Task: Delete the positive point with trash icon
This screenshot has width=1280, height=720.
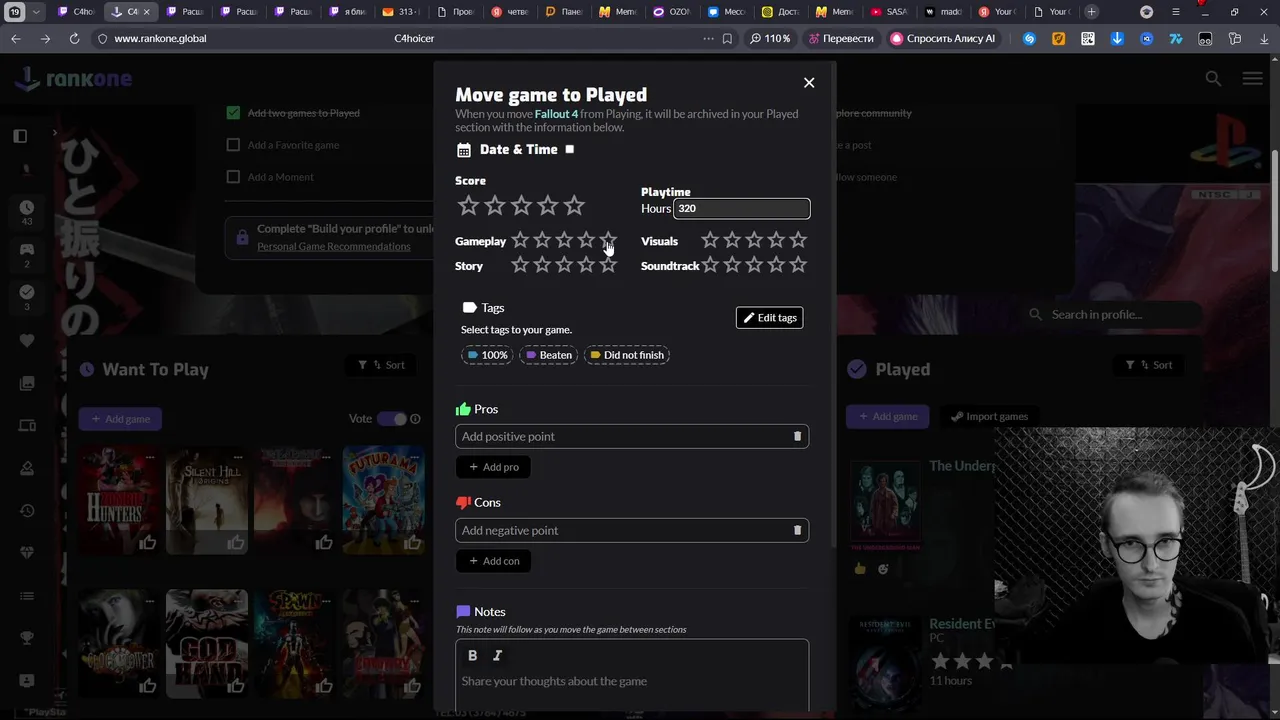Action: [x=797, y=436]
